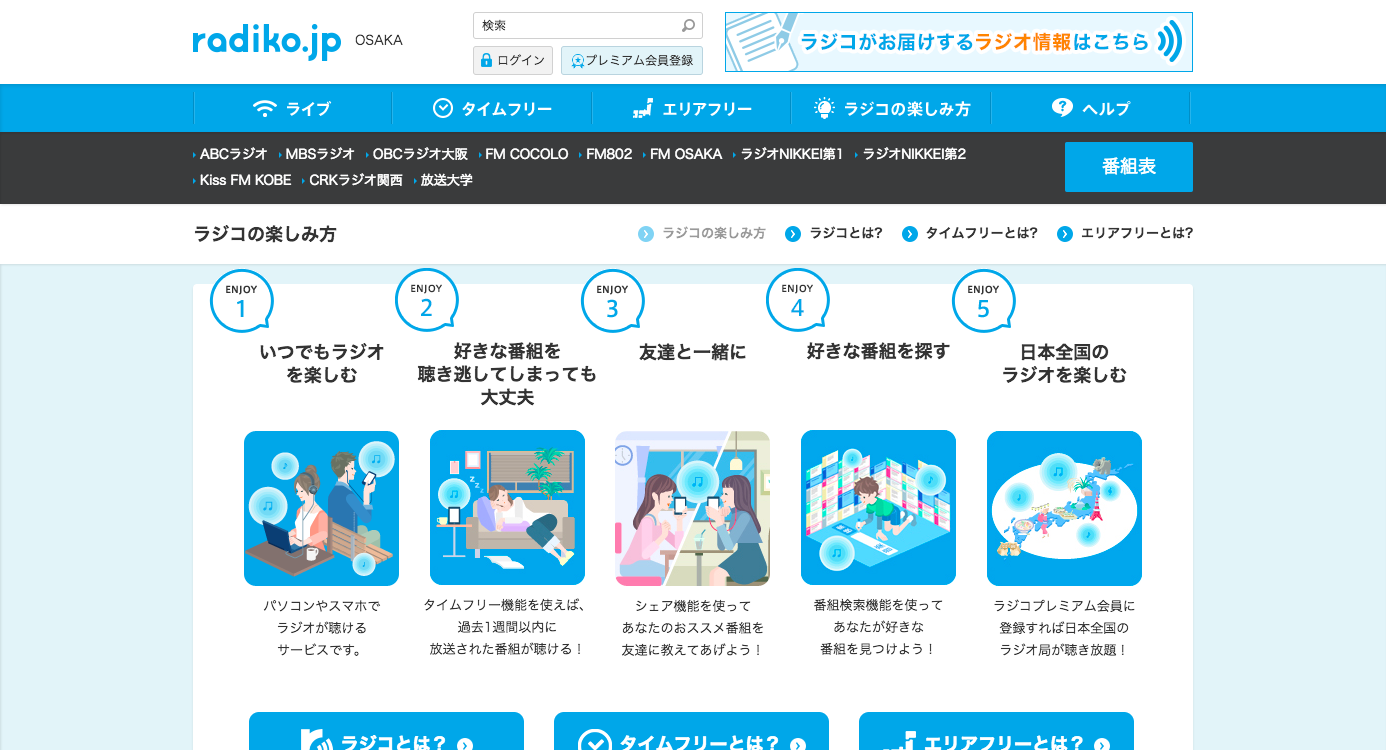Click the search magnifier icon

pos(688,26)
